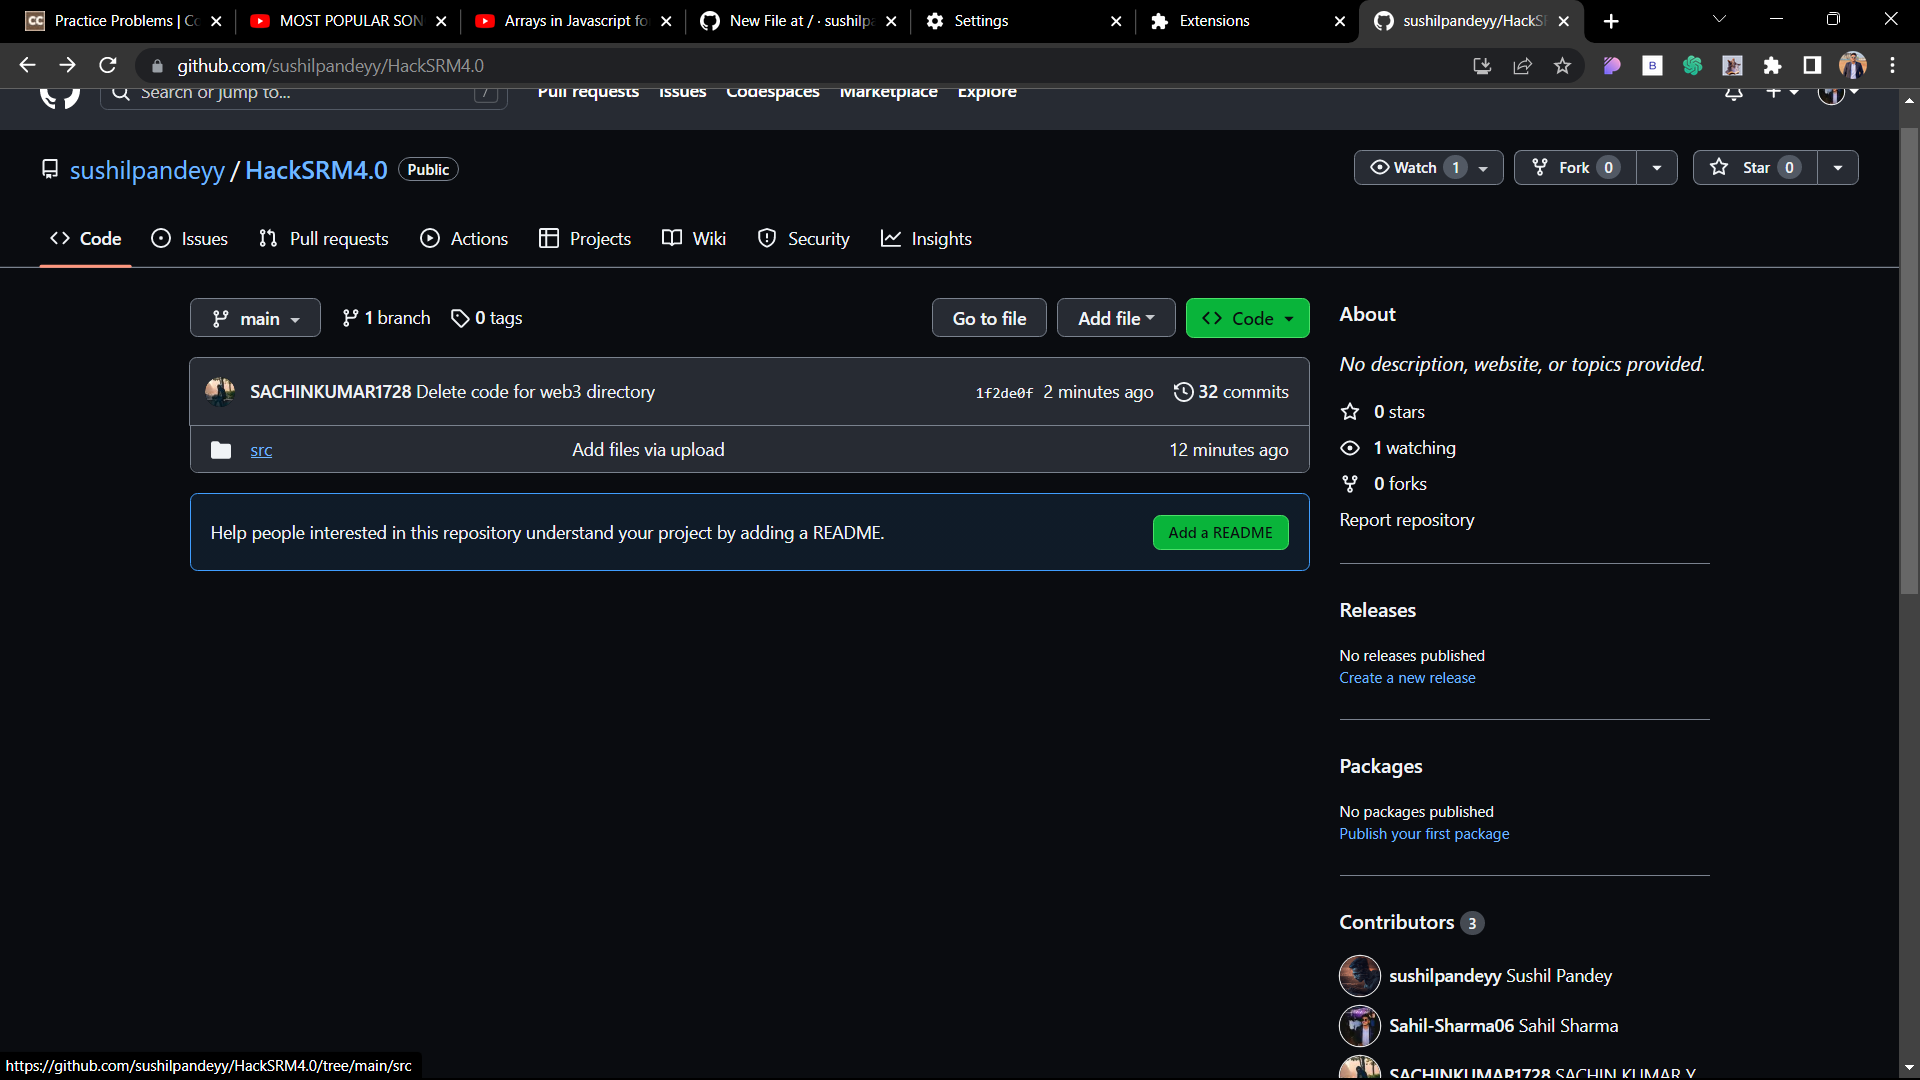Open the src folder icon
1920x1080 pixels.
220,450
